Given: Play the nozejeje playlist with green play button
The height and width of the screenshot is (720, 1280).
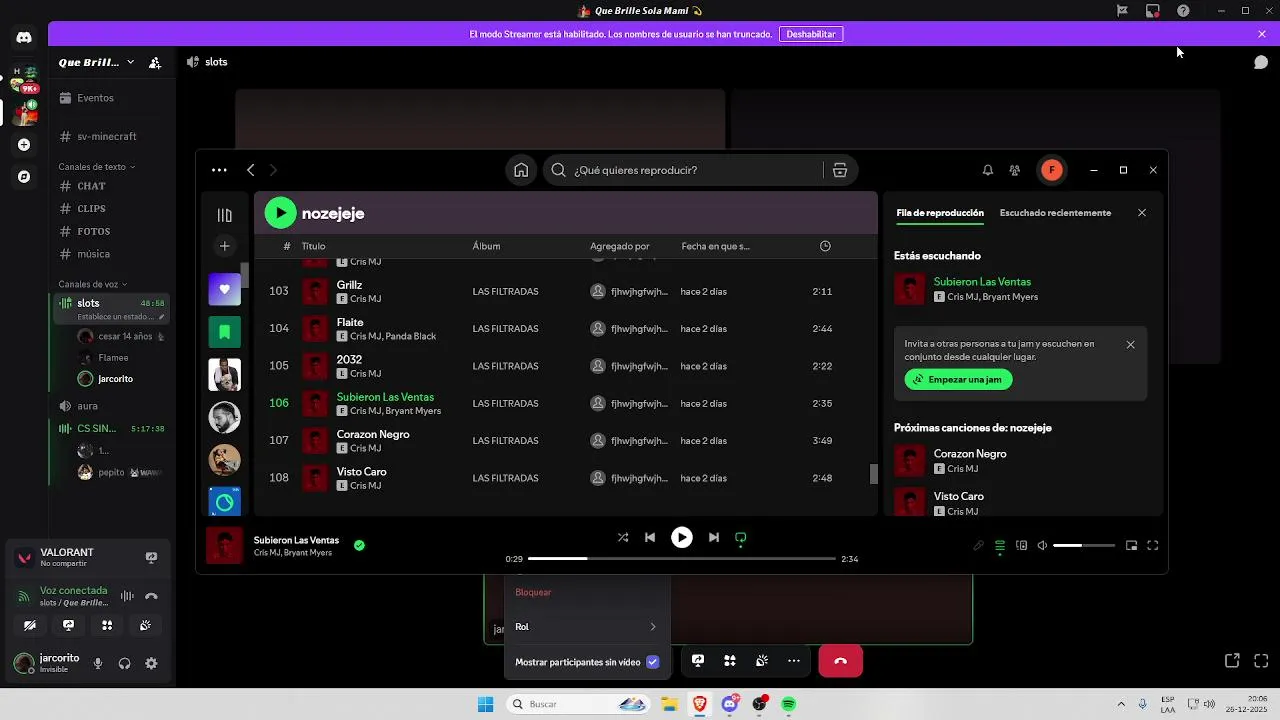Looking at the screenshot, I should pyautogui.click(x=281, y=212).
